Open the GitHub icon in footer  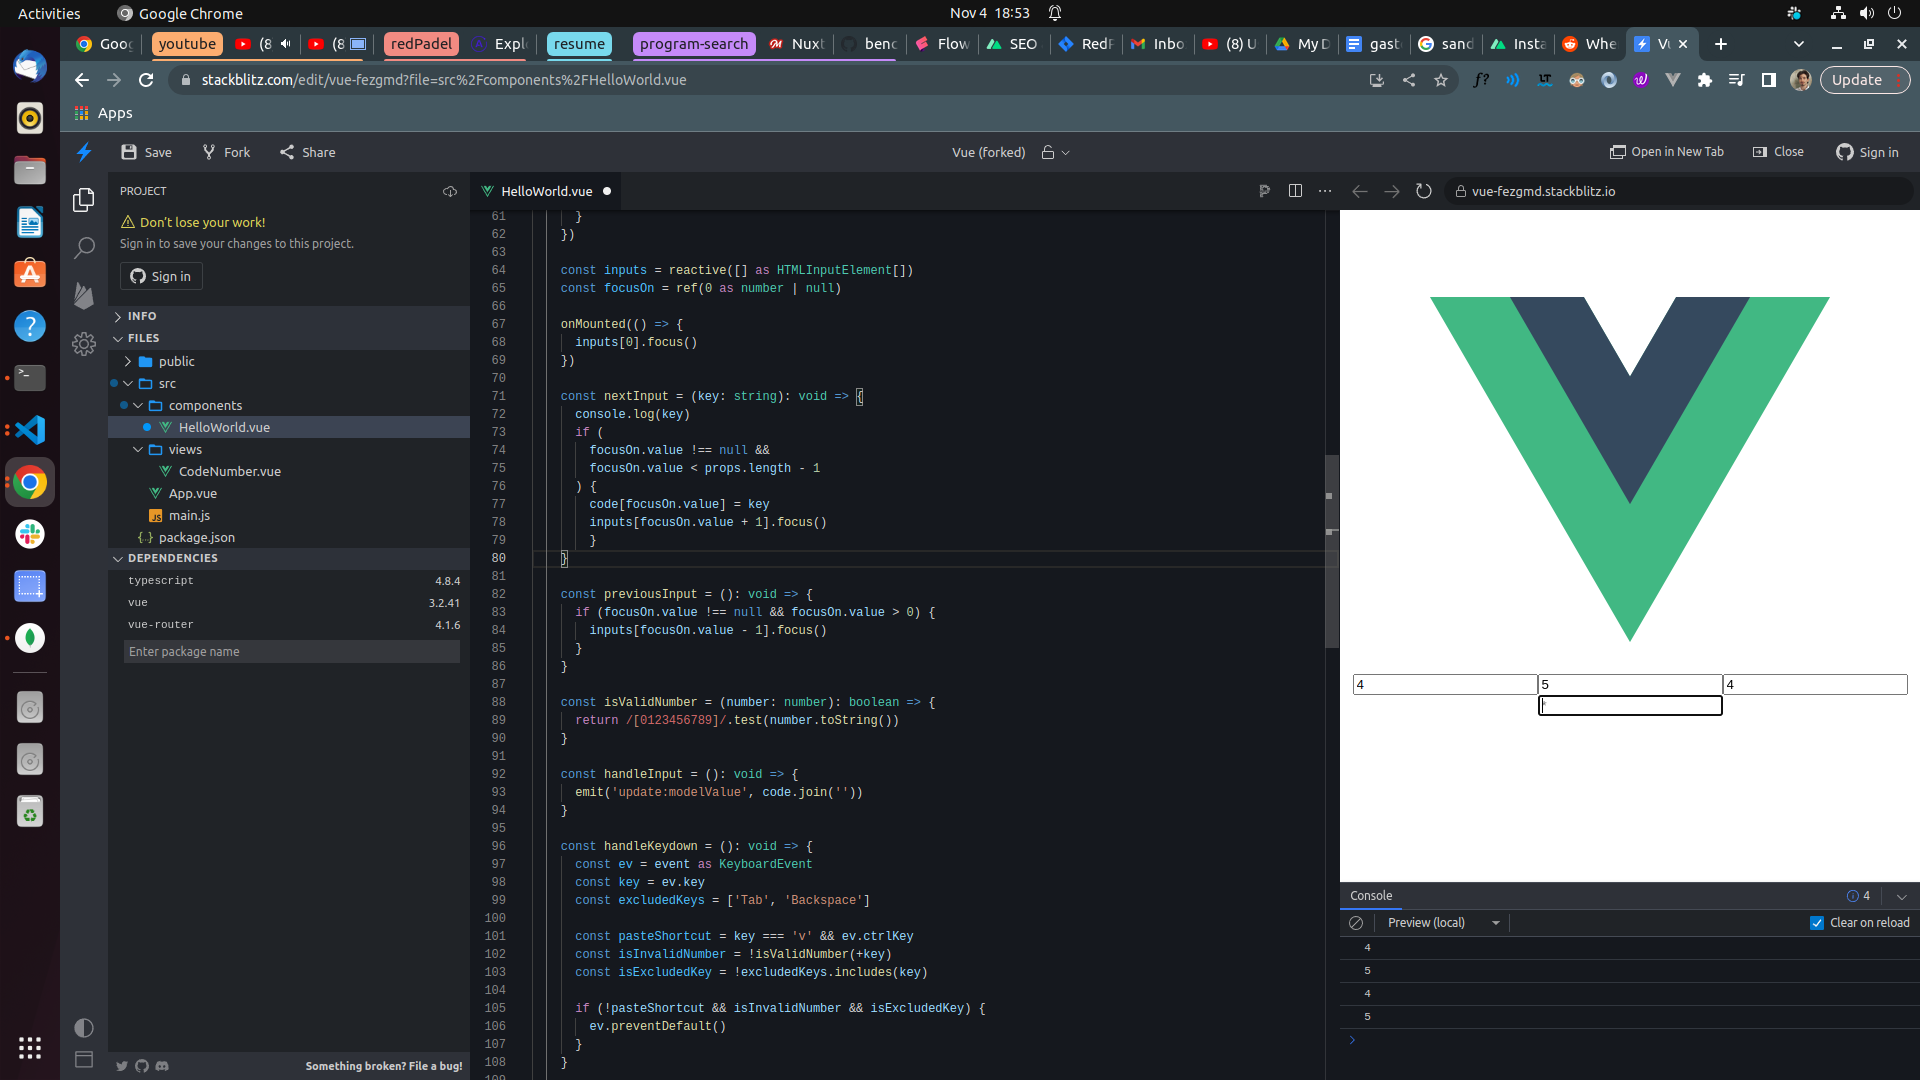click(142, 1066)
